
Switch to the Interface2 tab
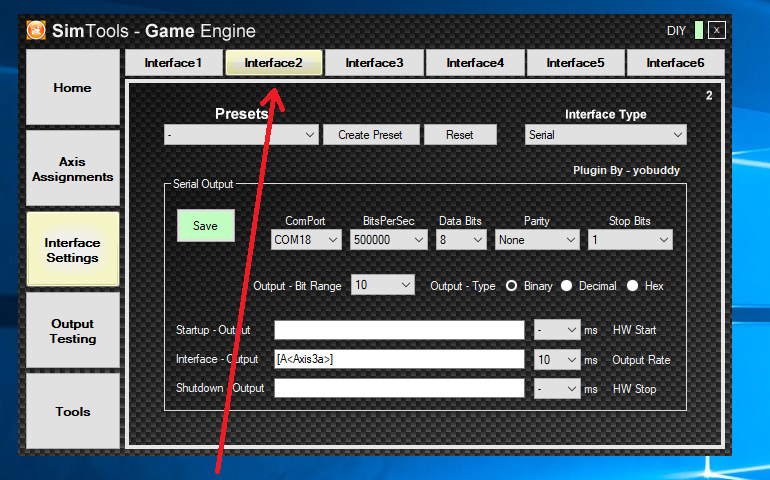click(x=274, y=63)
